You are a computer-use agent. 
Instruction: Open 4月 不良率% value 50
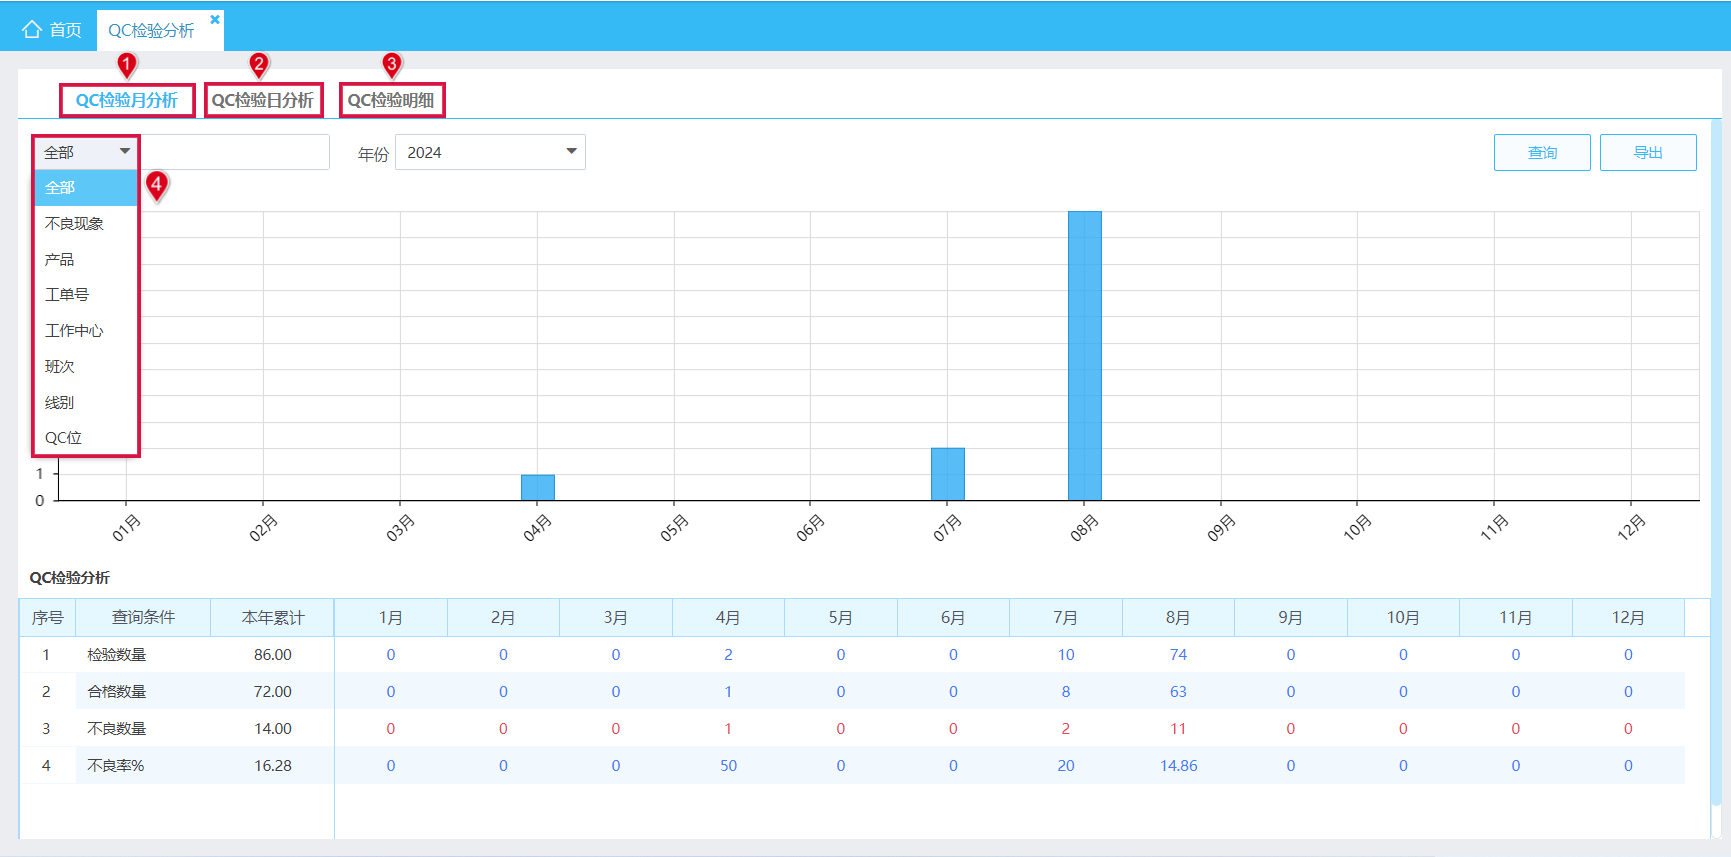728,766
